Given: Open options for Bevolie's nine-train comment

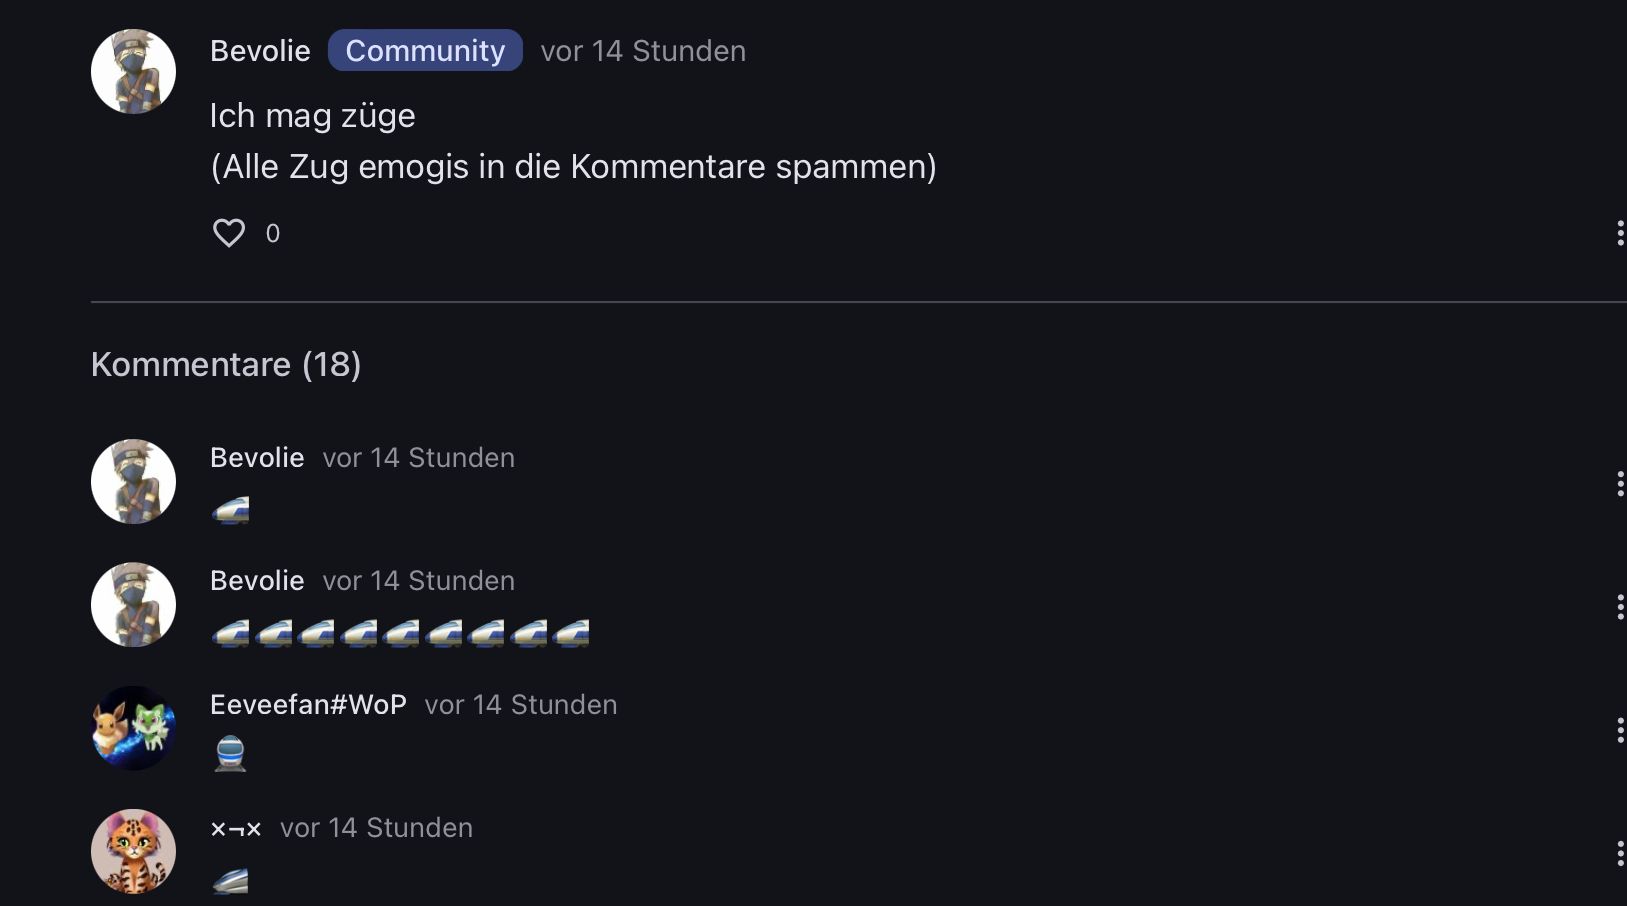Looking at the screenshot, I should pos(1619,607).
